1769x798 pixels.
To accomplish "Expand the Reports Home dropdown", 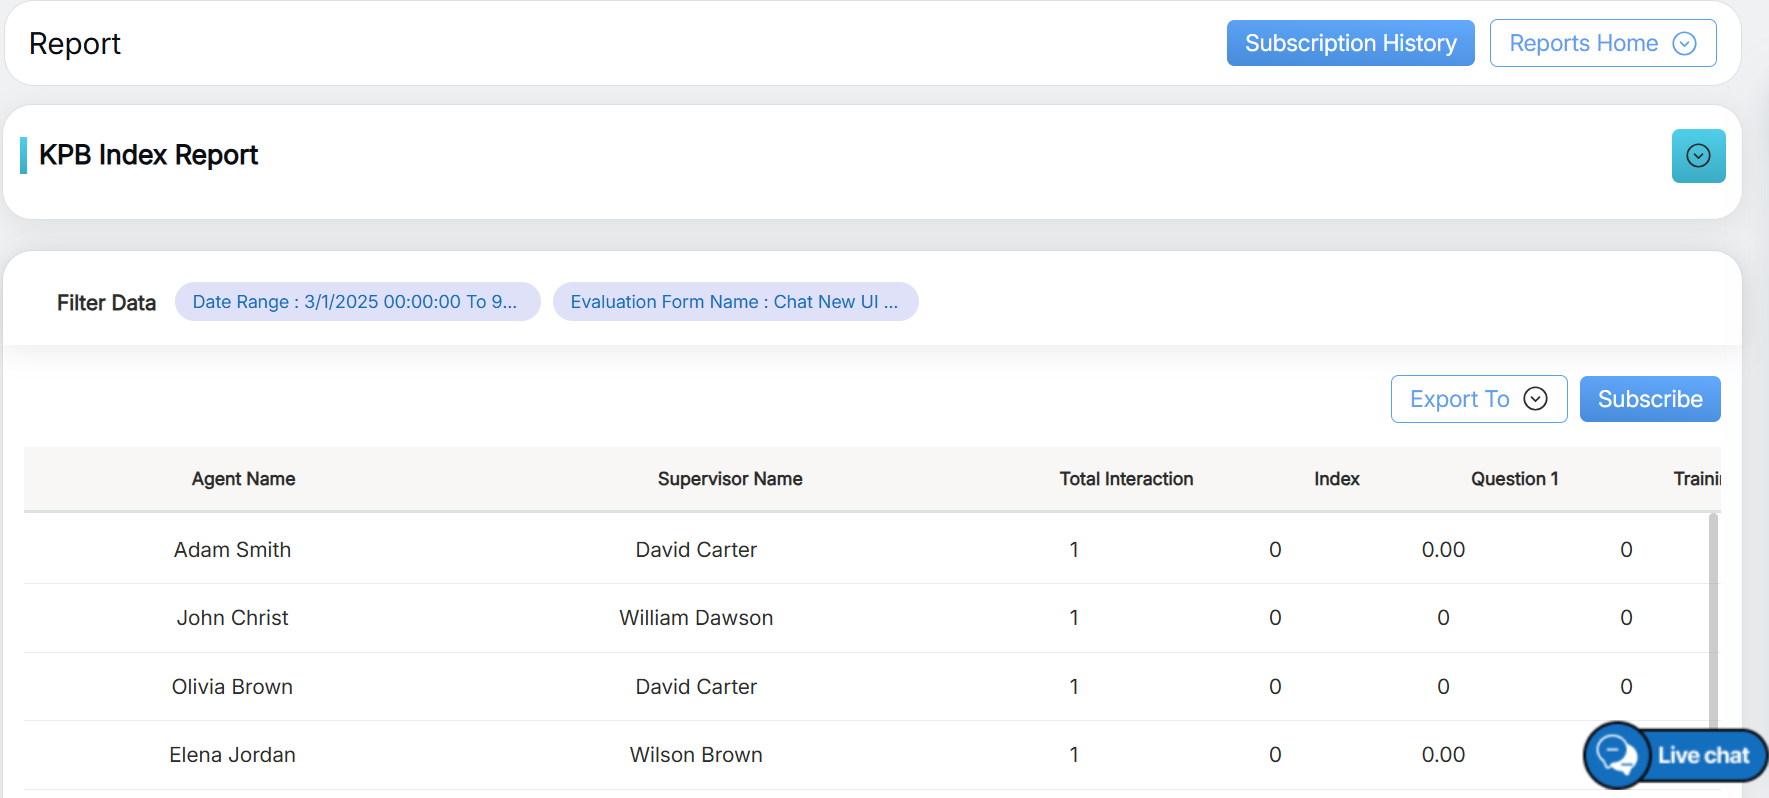I will pyautogui.click(x=1602, y=44).
